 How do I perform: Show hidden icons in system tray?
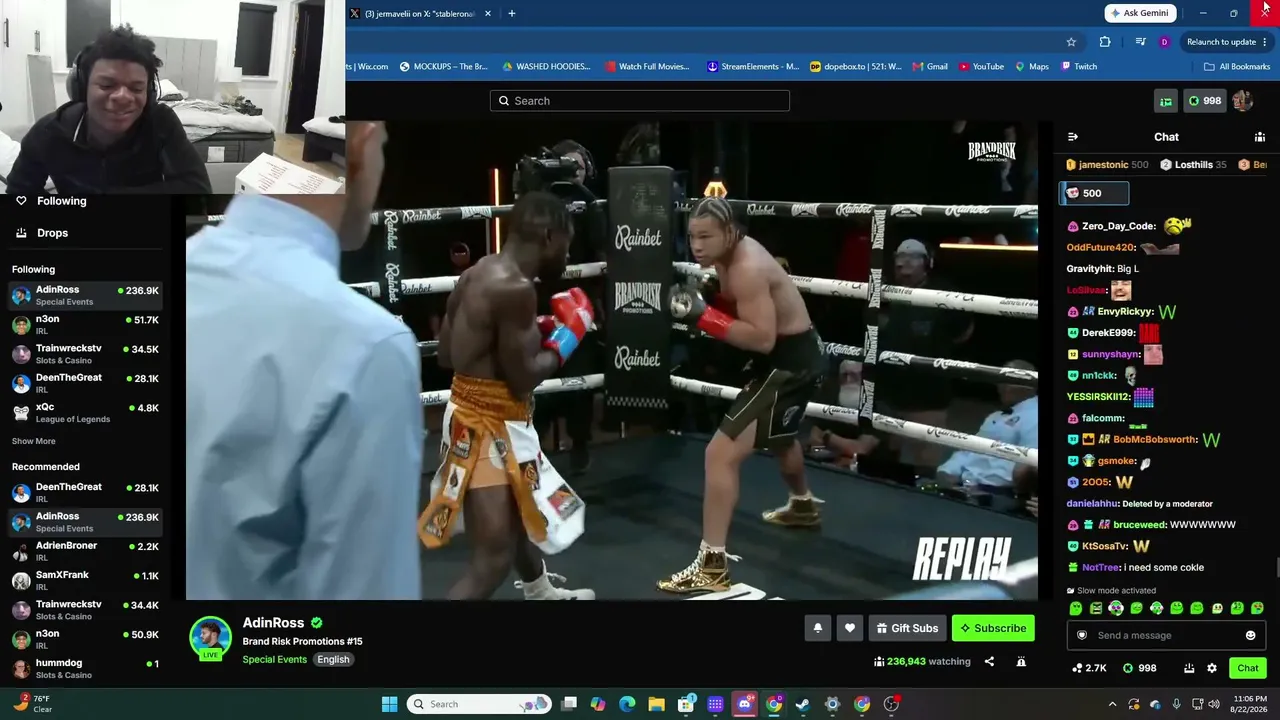coord(1112,704)
